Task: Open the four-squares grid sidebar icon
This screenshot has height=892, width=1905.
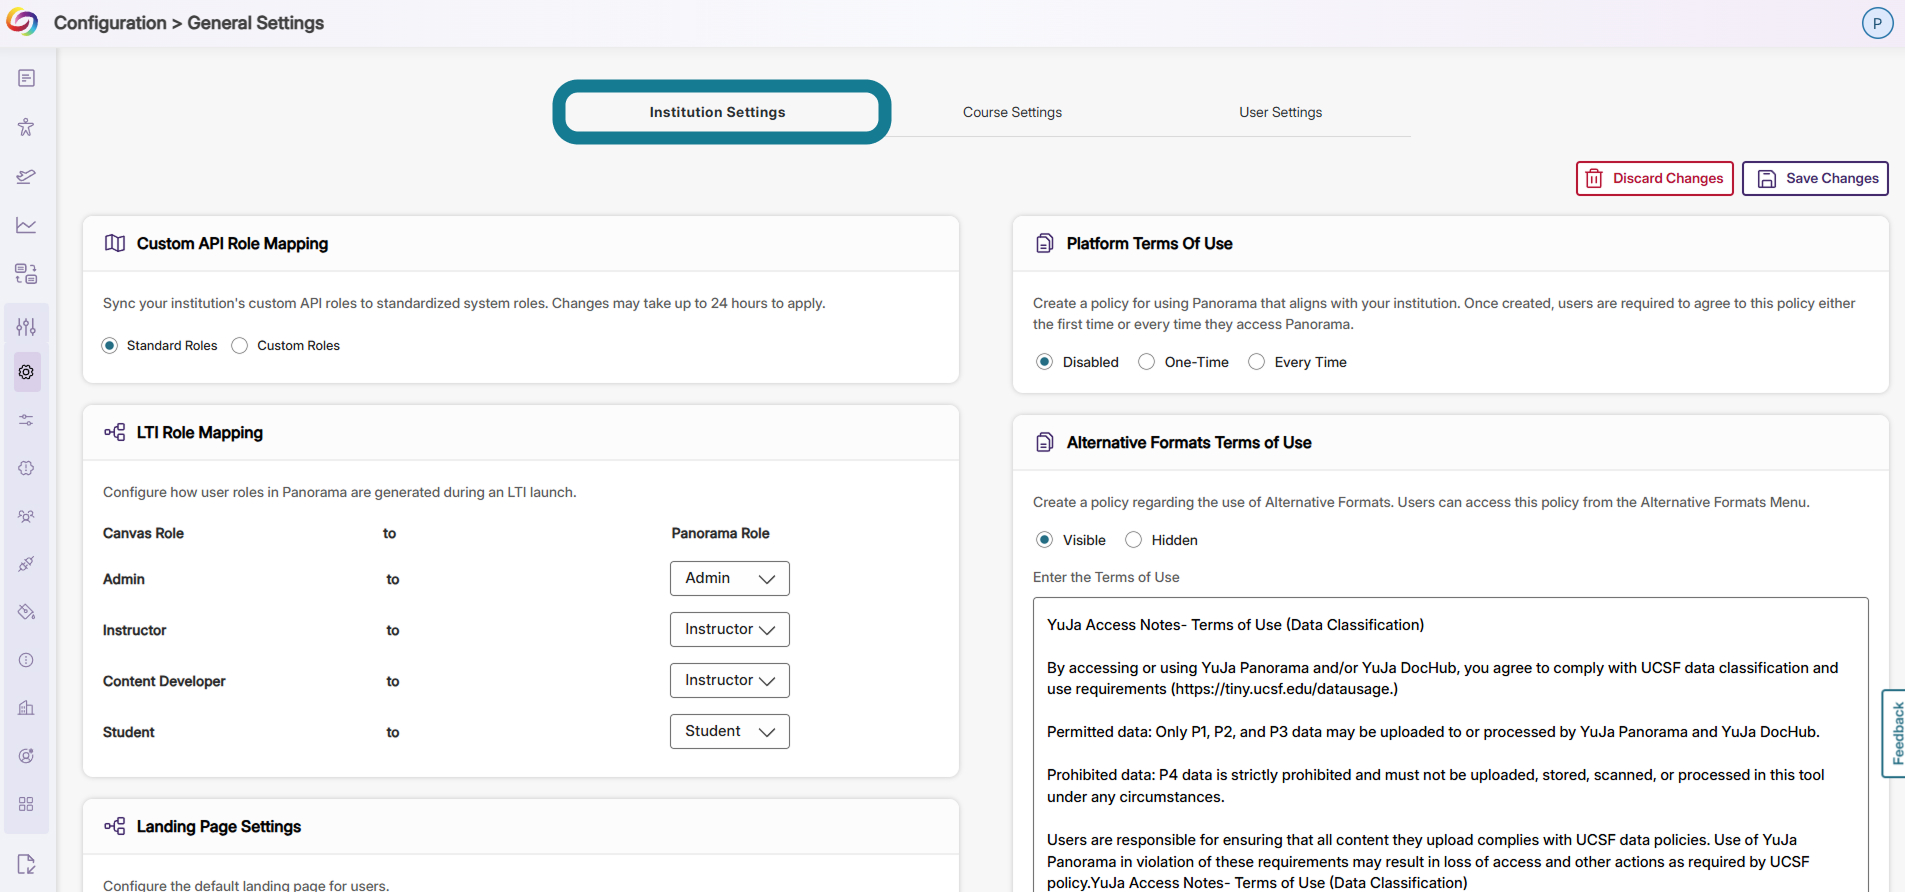Action: [27, 804]
